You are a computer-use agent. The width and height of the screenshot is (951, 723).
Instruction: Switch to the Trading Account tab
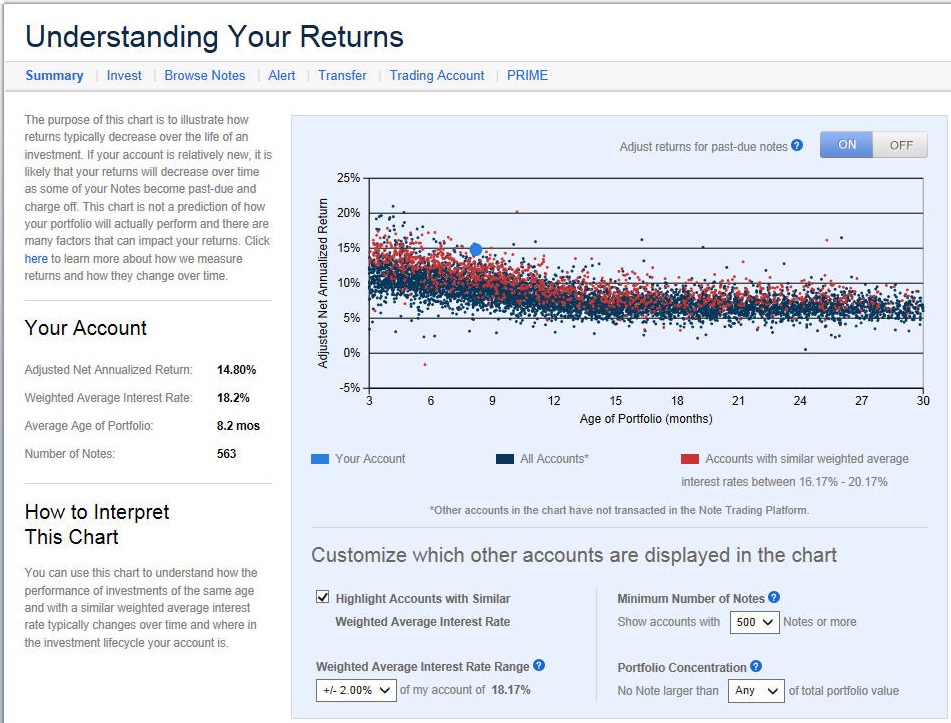(x=437, y=76)
